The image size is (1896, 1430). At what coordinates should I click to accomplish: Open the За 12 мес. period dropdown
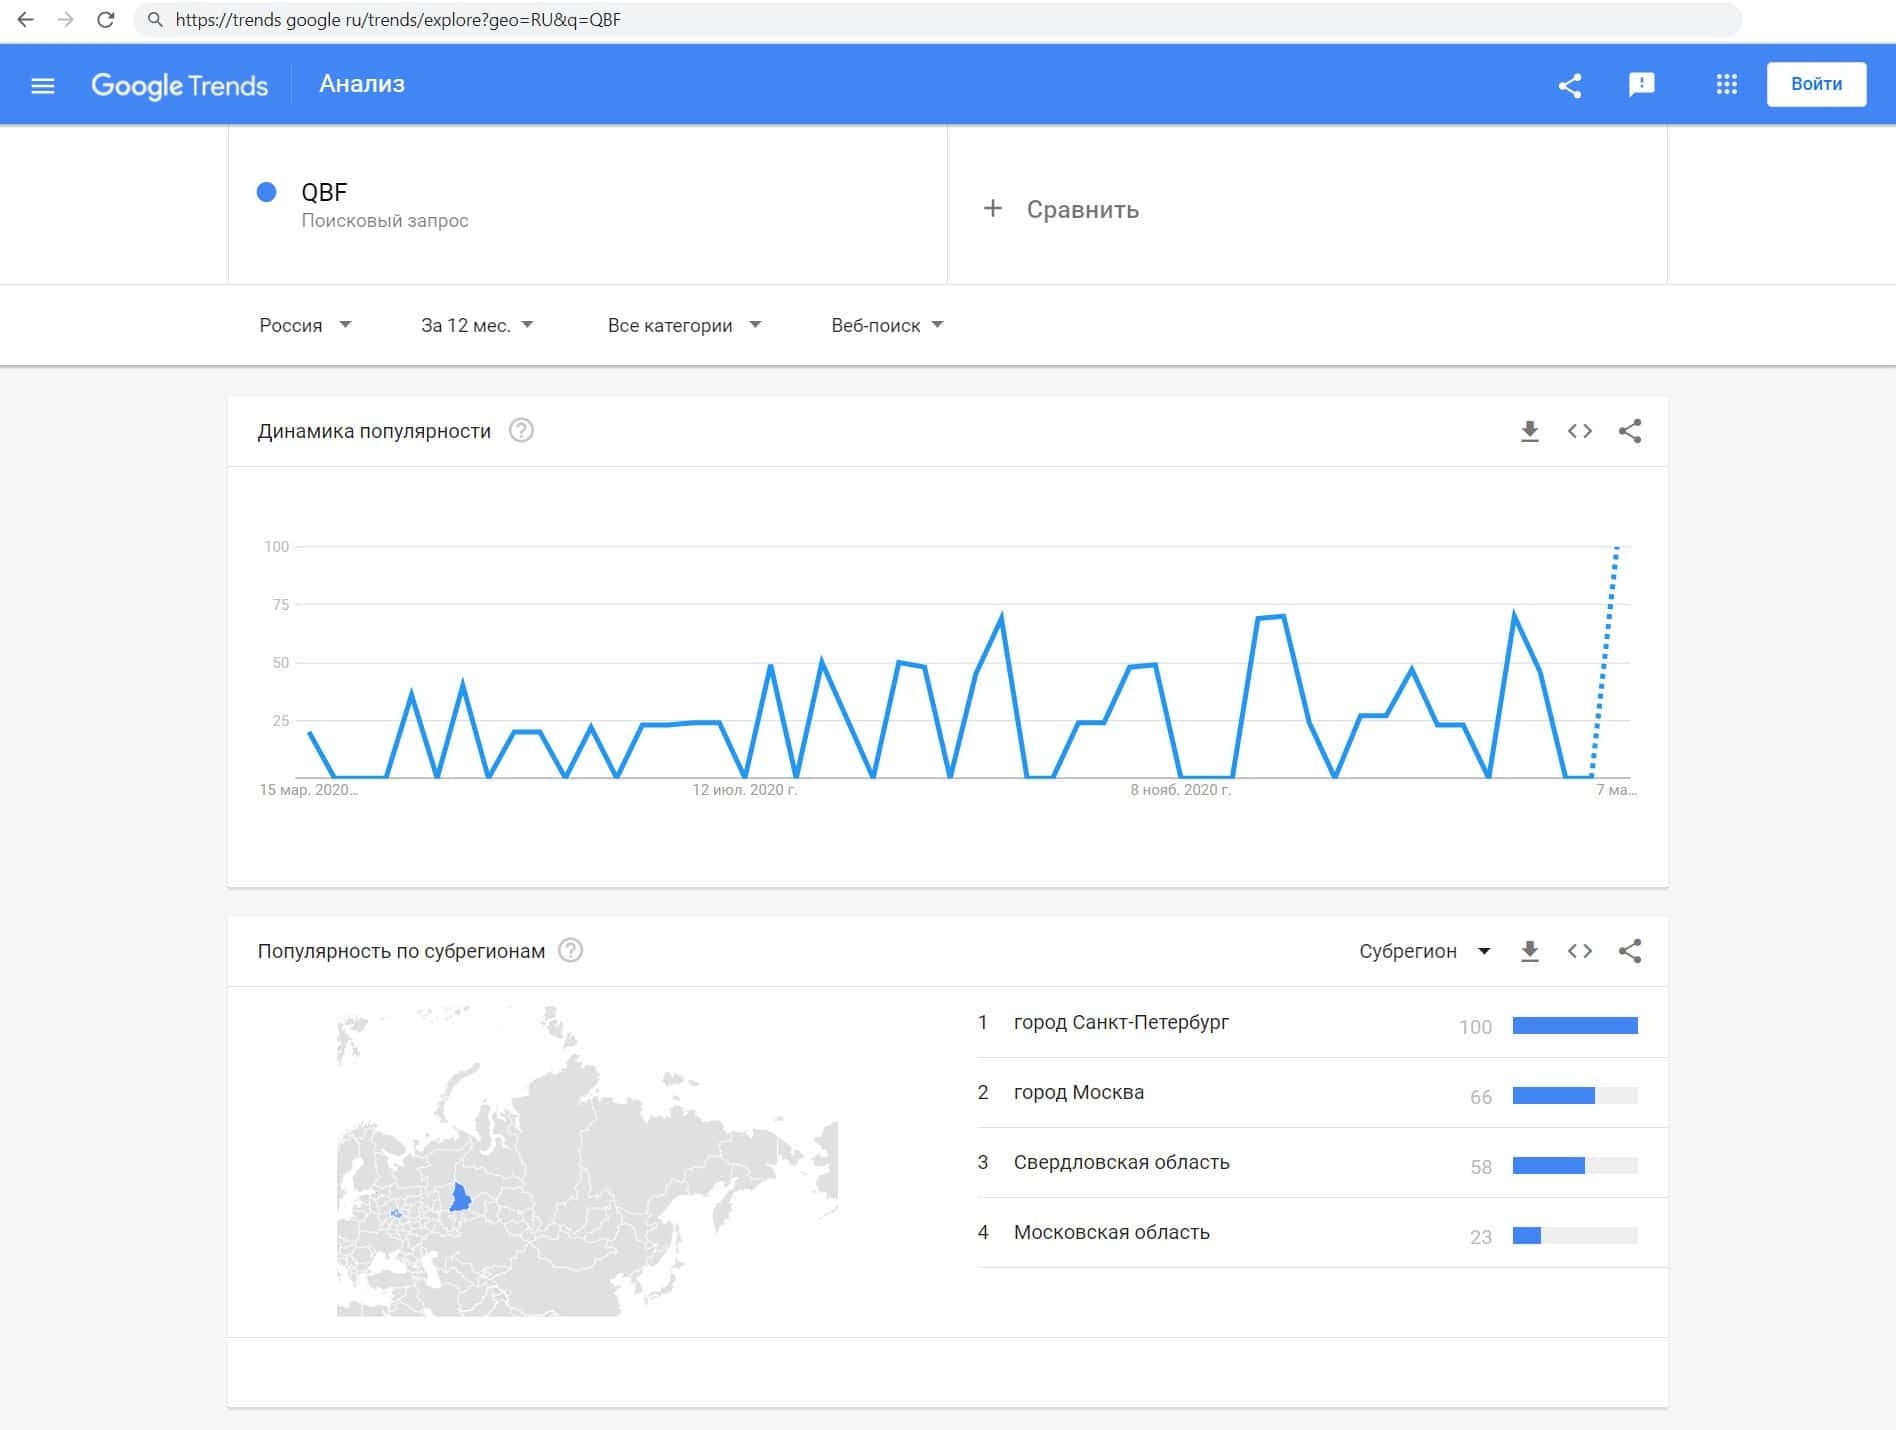[x=477, y=325]
